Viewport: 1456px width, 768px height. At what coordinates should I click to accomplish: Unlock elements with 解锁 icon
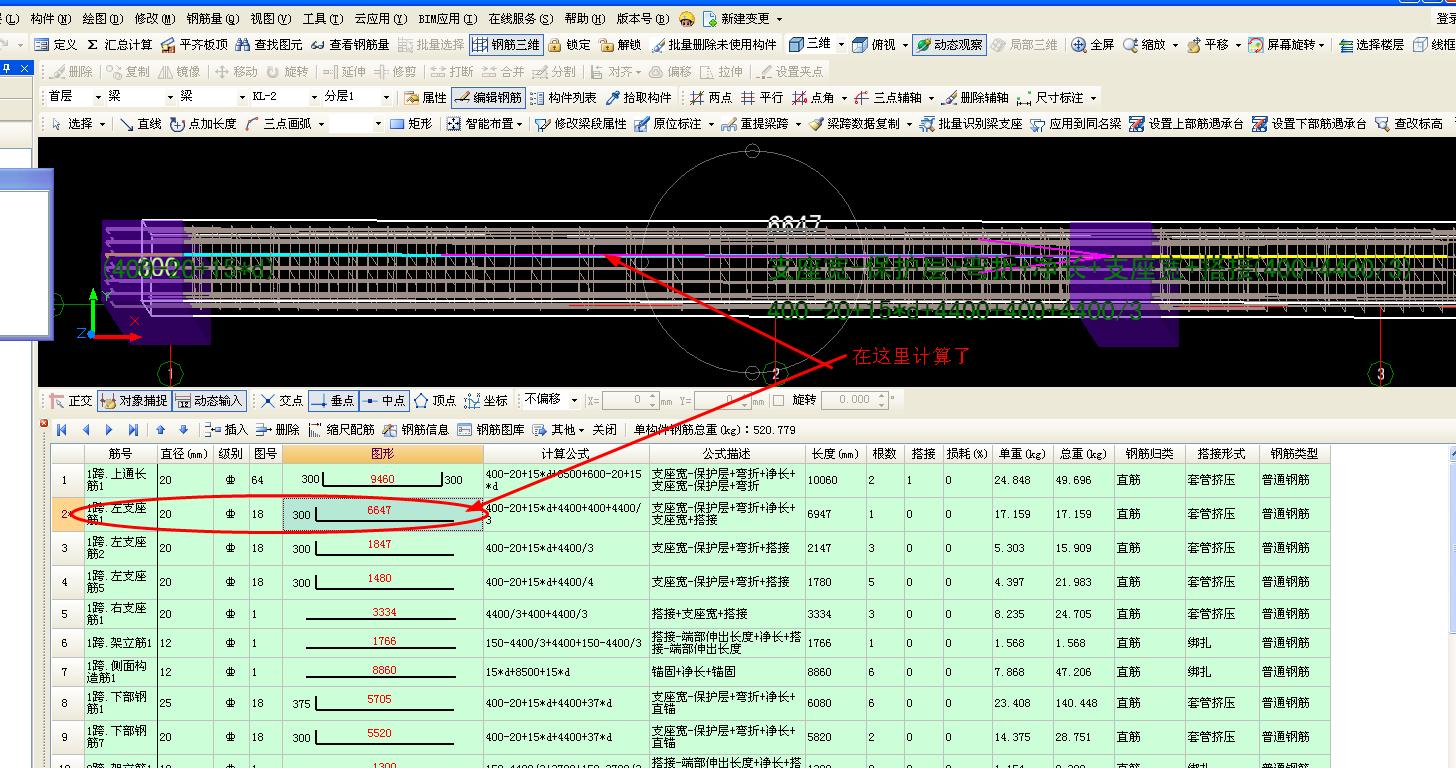click(x=620, y=45)
